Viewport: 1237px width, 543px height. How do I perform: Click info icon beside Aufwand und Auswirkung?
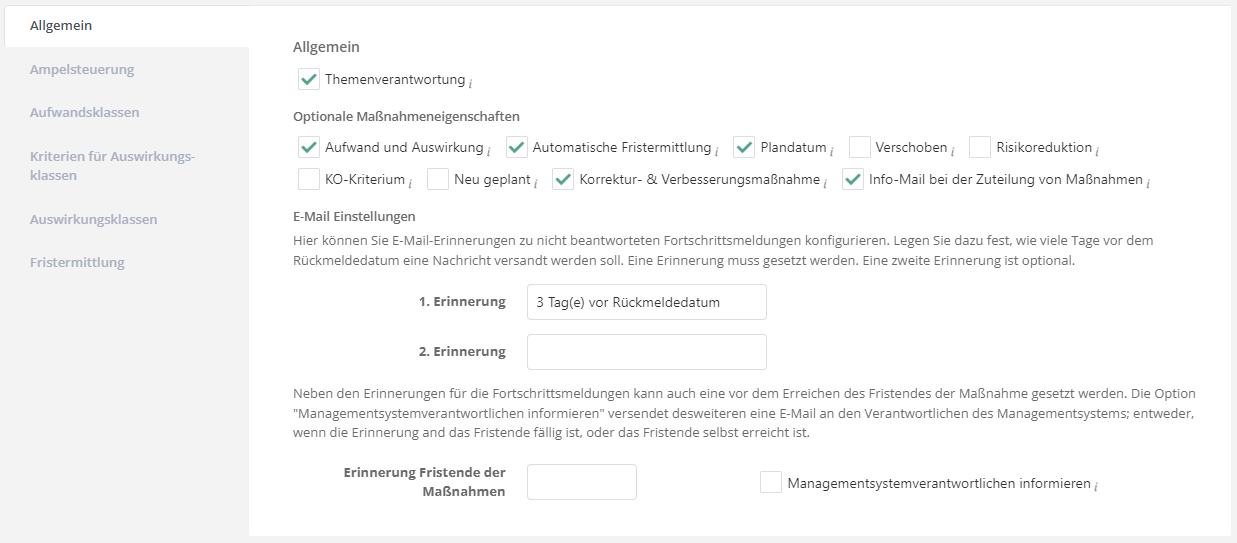tap(488, 151)
